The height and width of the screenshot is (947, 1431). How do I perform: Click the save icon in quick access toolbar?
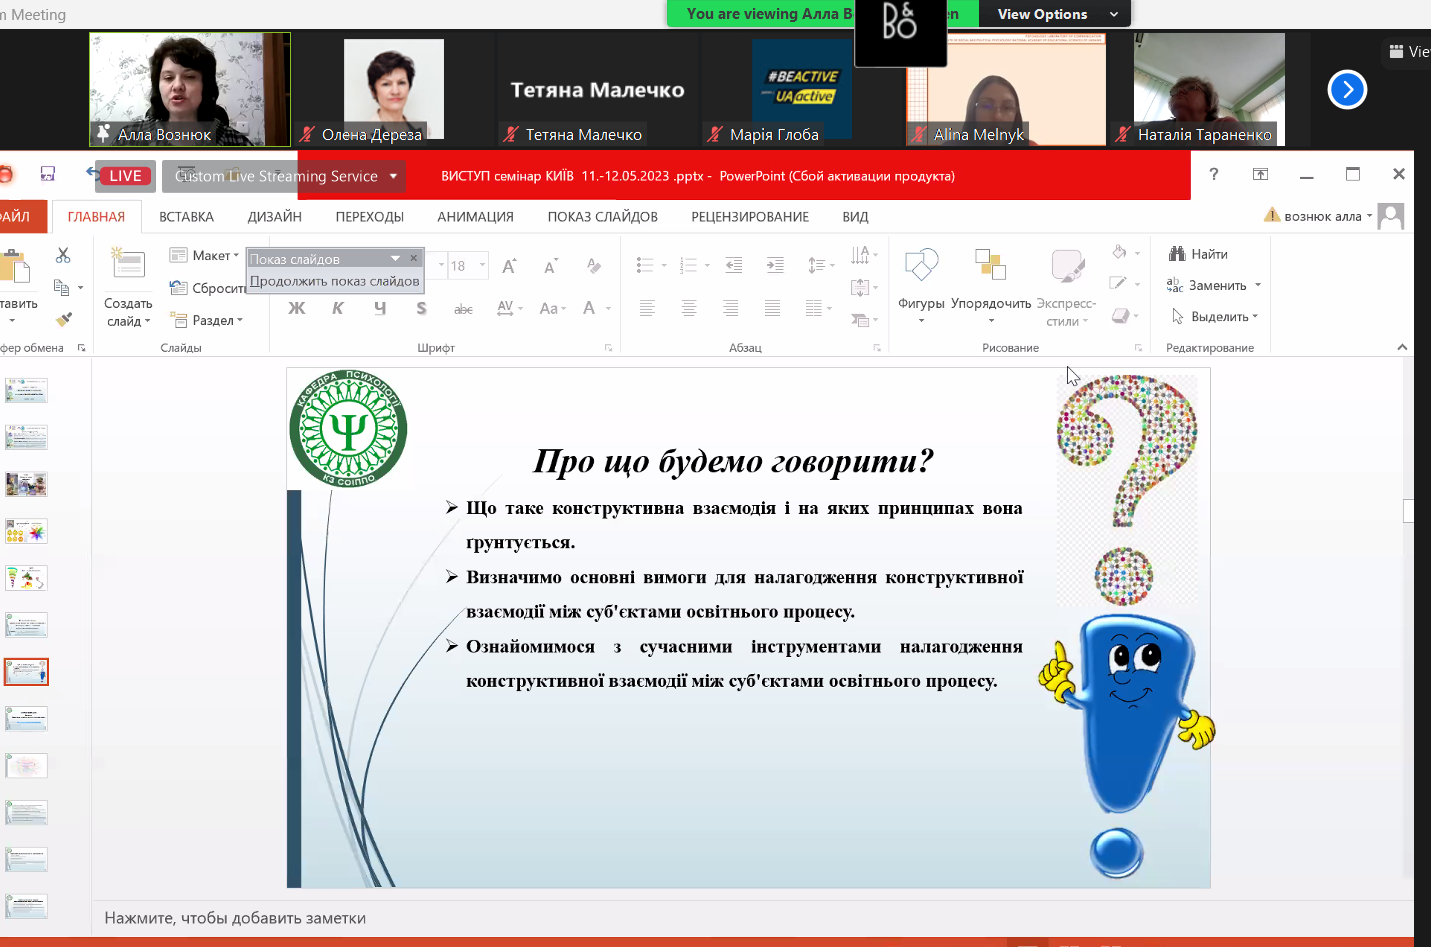point(47,174)
